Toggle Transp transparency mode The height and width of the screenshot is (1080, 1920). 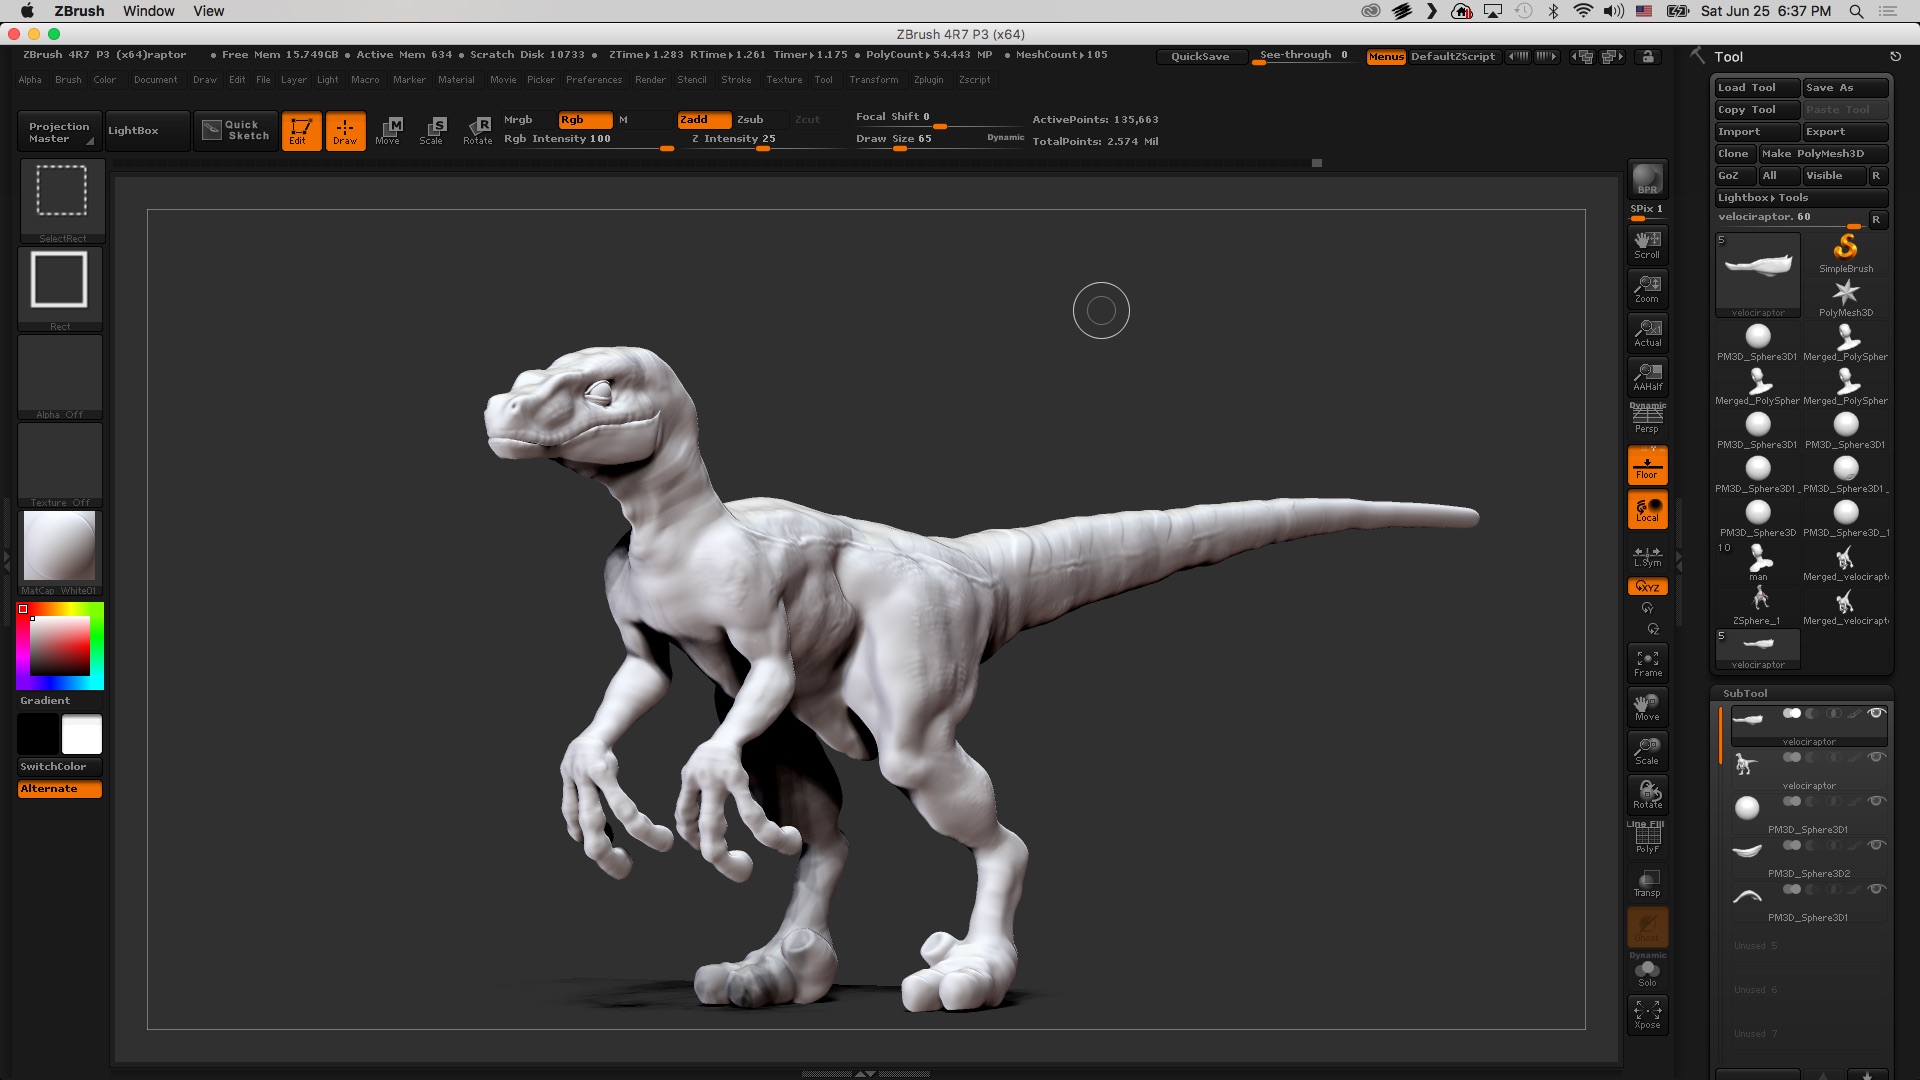pyautogui.click(x=1647, y=882)
